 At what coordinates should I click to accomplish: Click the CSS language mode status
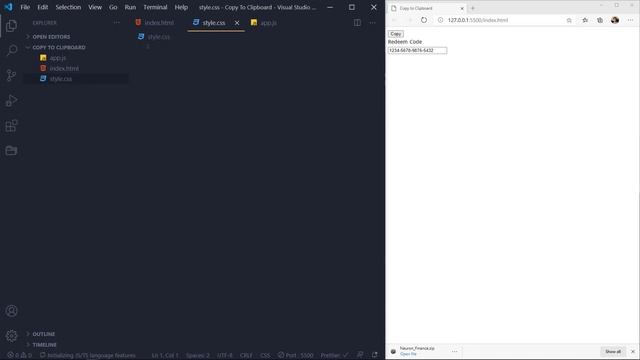coord(265,355)
